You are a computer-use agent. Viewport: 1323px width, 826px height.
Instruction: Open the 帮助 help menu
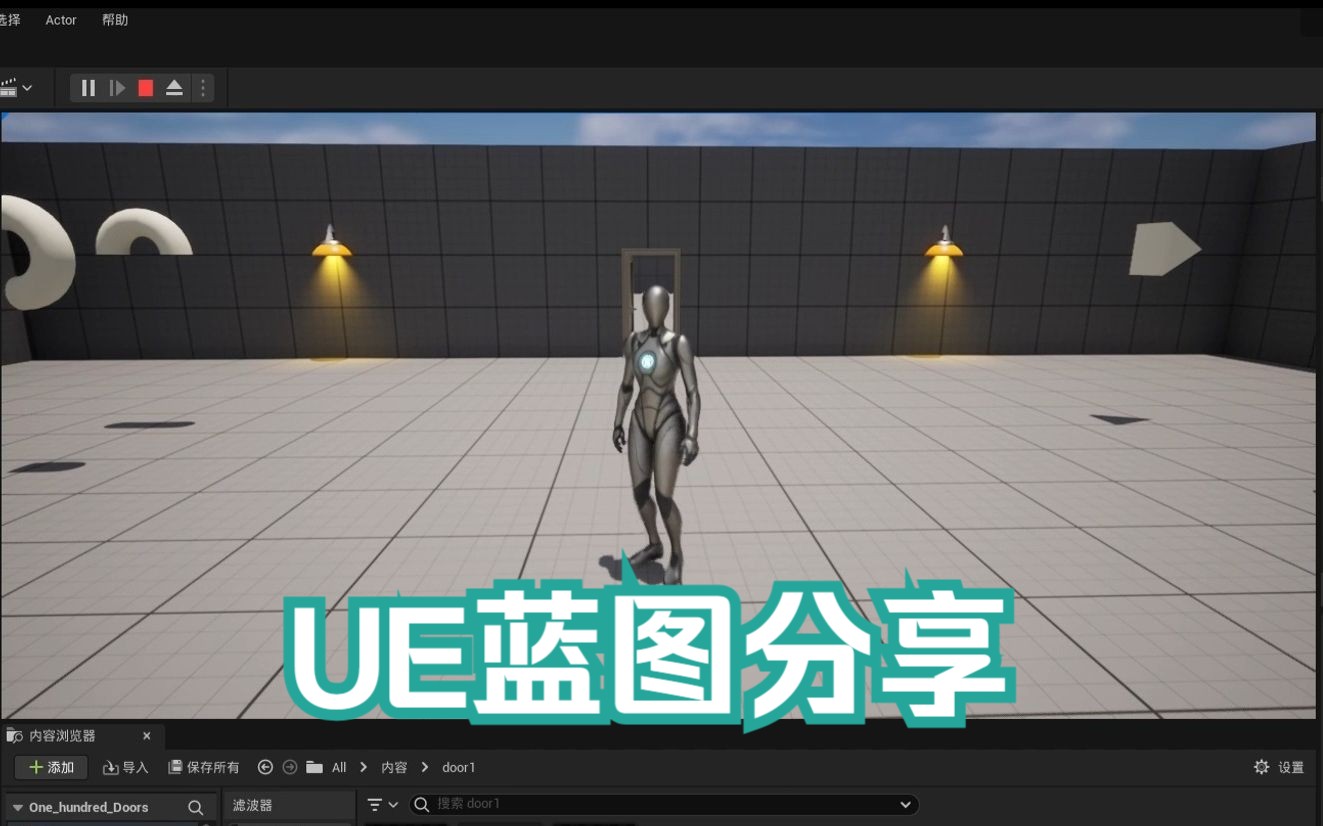pos(115,20)
